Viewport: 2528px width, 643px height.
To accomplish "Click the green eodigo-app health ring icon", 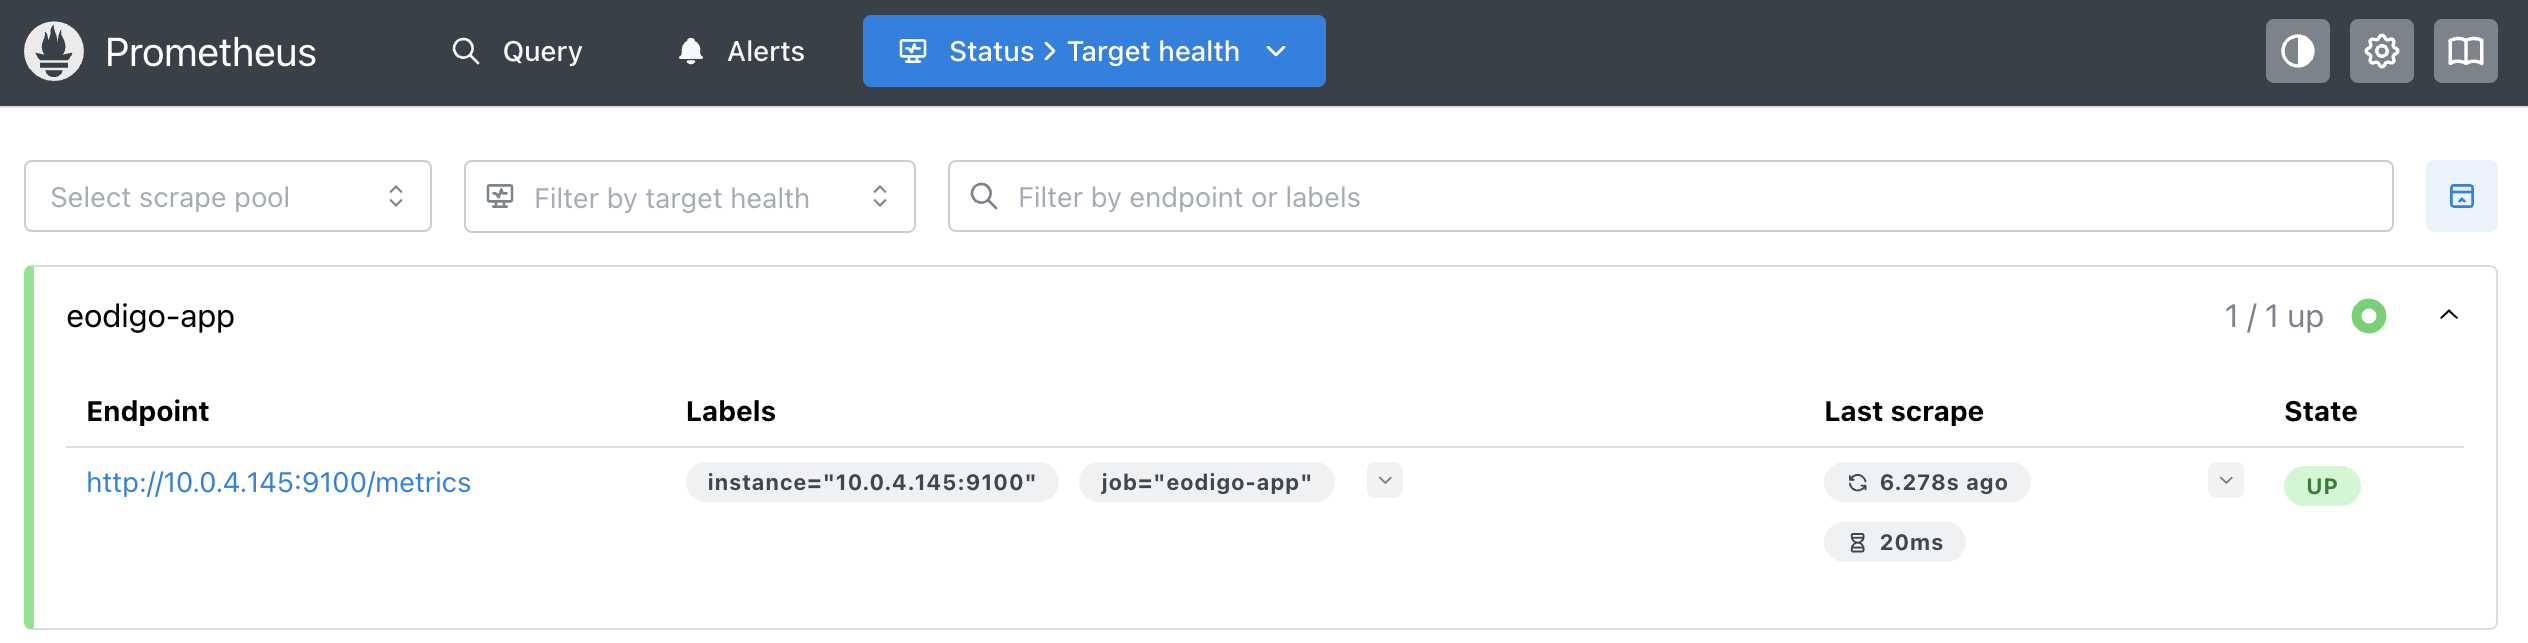I will pyautogui.click(x=2368, y=316).
